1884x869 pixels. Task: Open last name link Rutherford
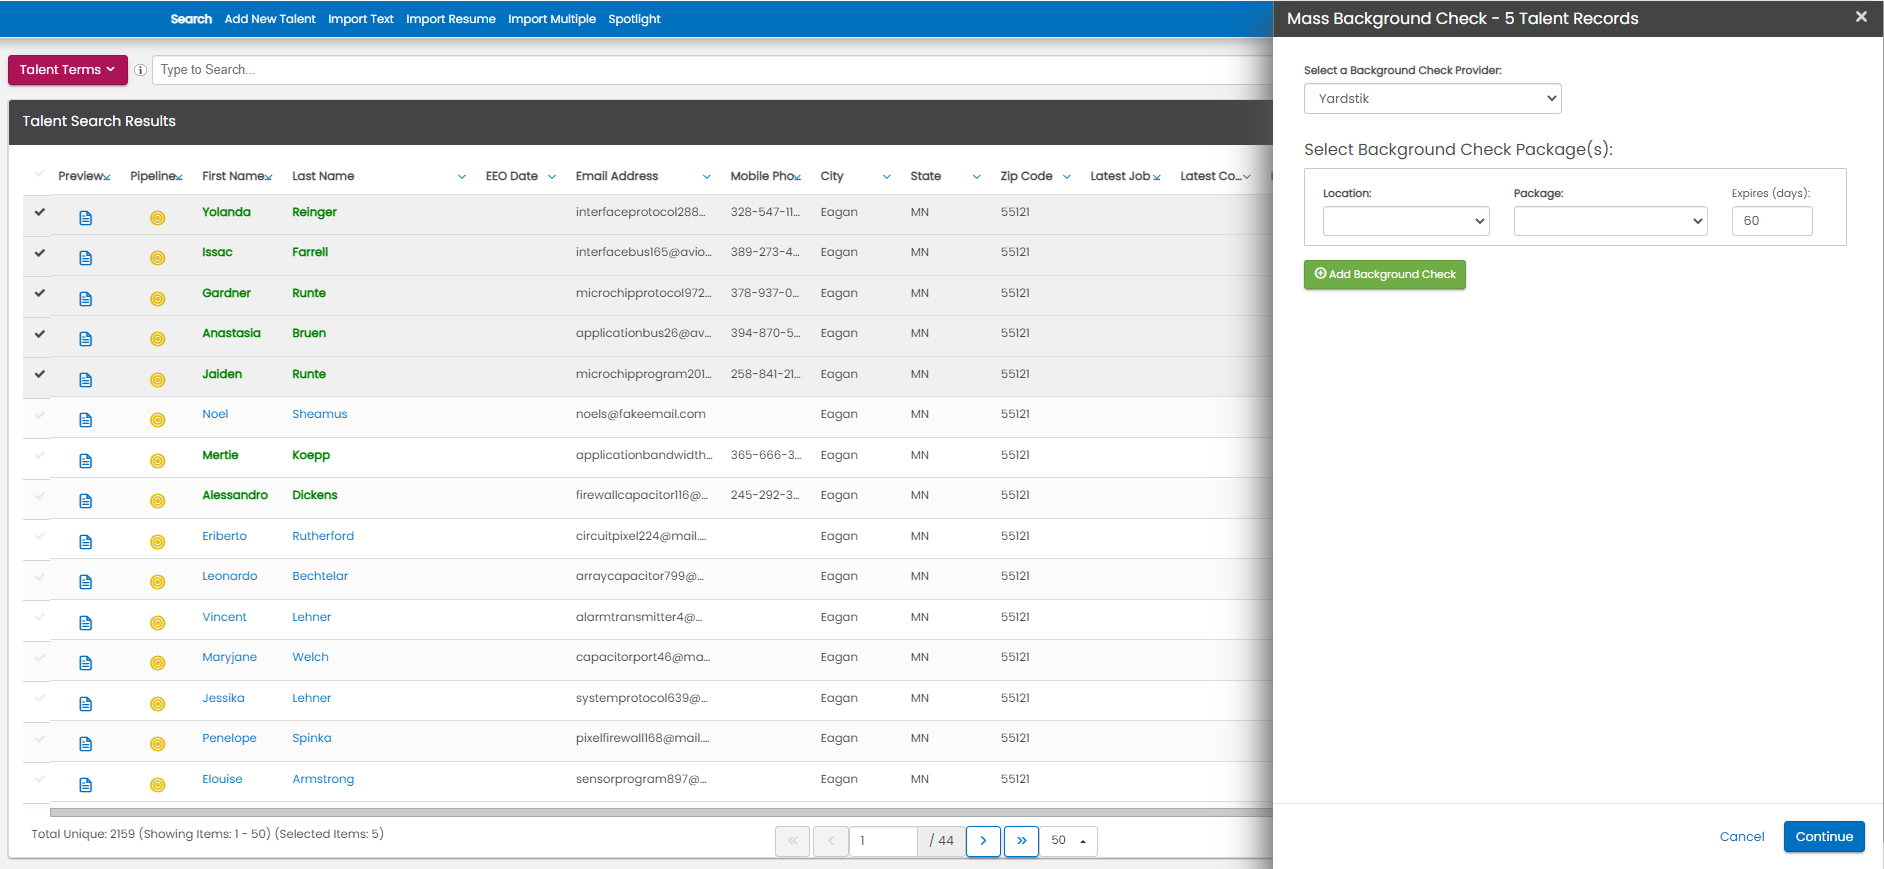pyautogui.click(x=323, y=536)
